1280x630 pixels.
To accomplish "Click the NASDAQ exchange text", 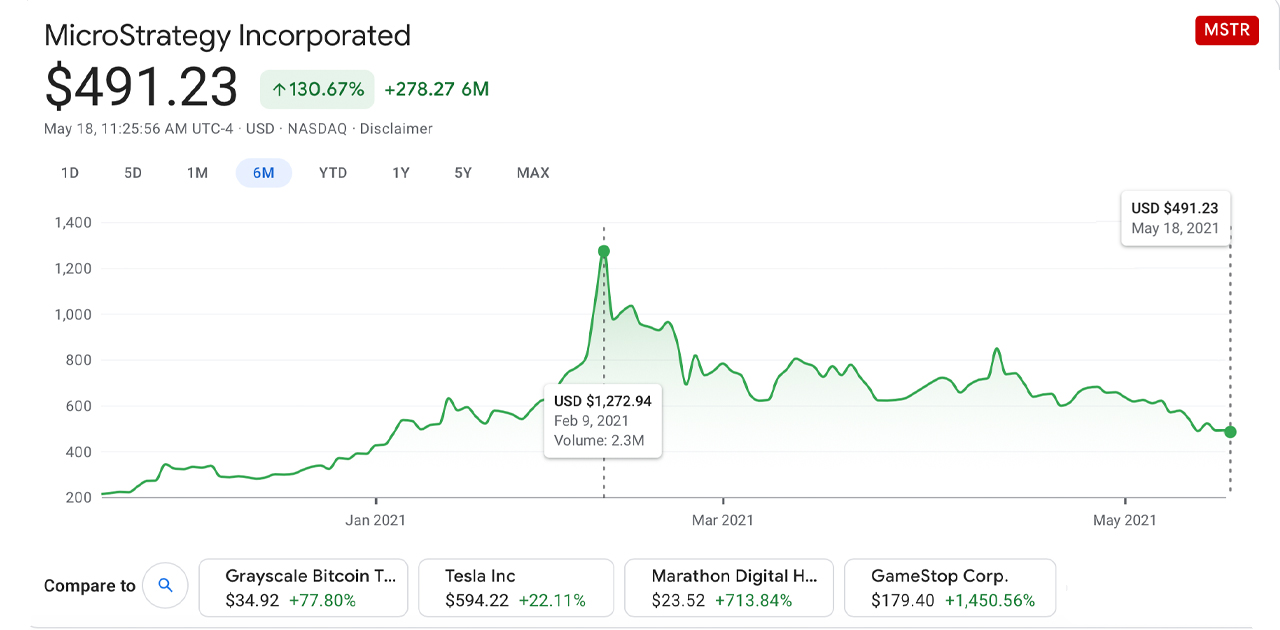I will 319,129.
